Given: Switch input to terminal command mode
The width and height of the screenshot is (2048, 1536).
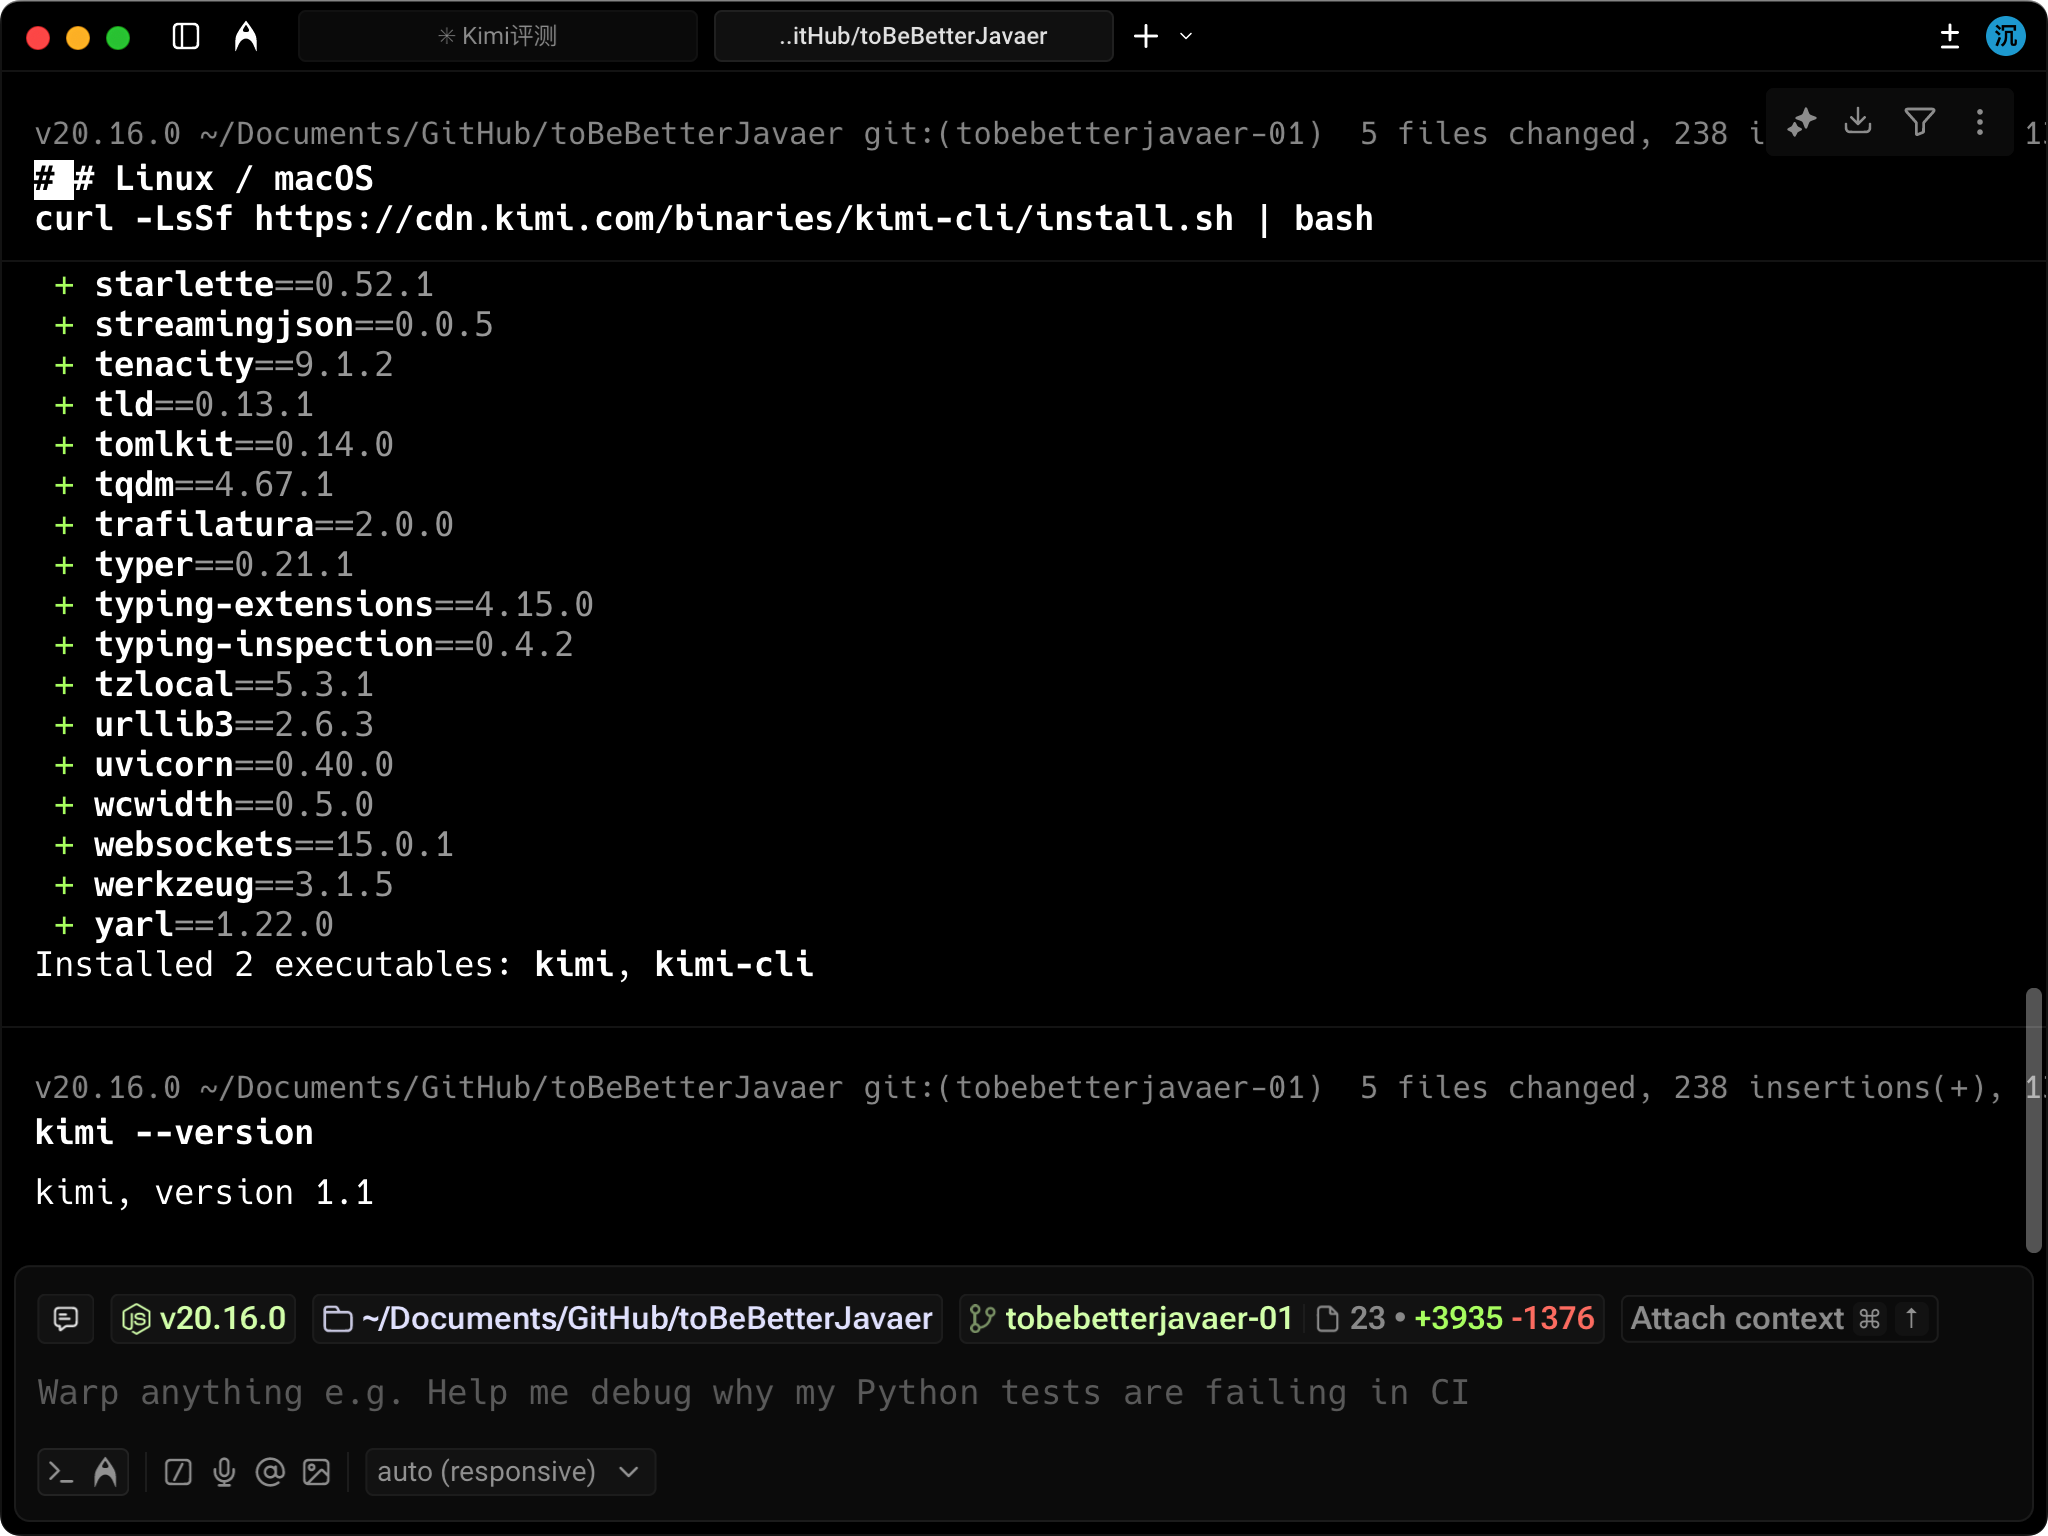Looking at the screenshot, I should 62,1472.
